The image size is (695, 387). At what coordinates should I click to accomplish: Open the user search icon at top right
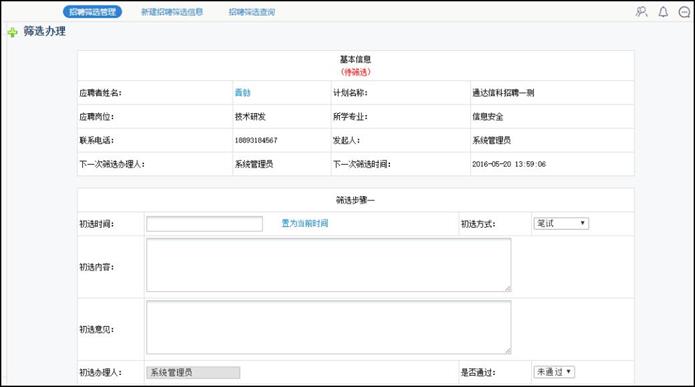[641, 12]
